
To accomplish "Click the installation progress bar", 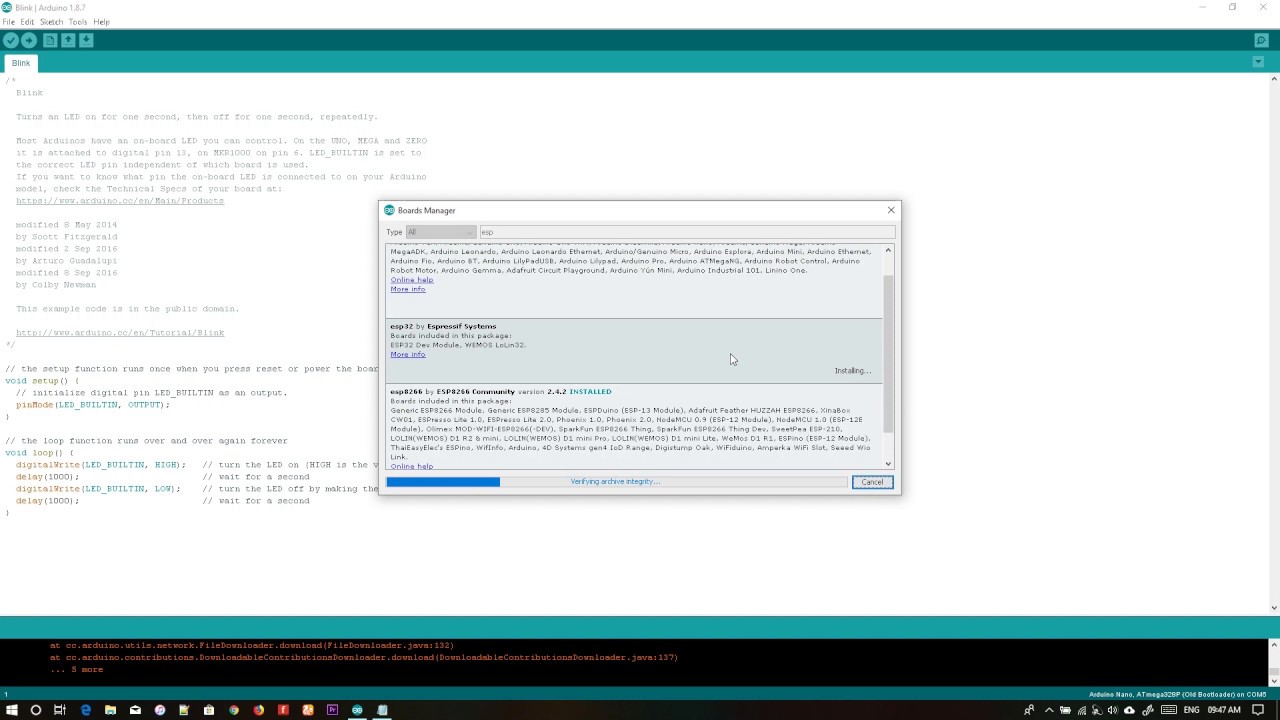I will click(x=617, y=482).
